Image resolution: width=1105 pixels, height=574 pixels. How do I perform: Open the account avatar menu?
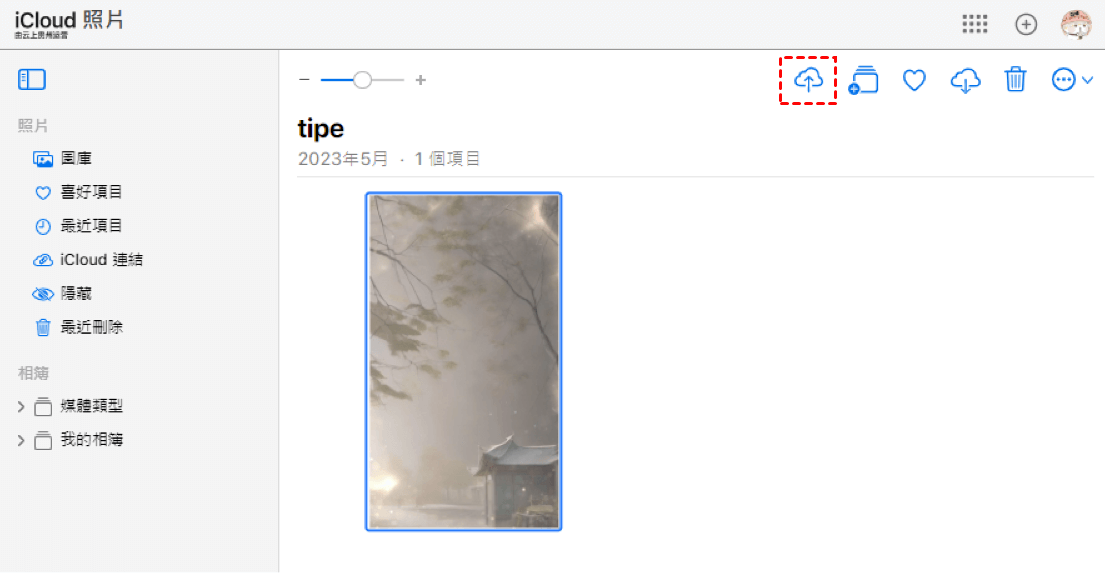click(1076, 25)
